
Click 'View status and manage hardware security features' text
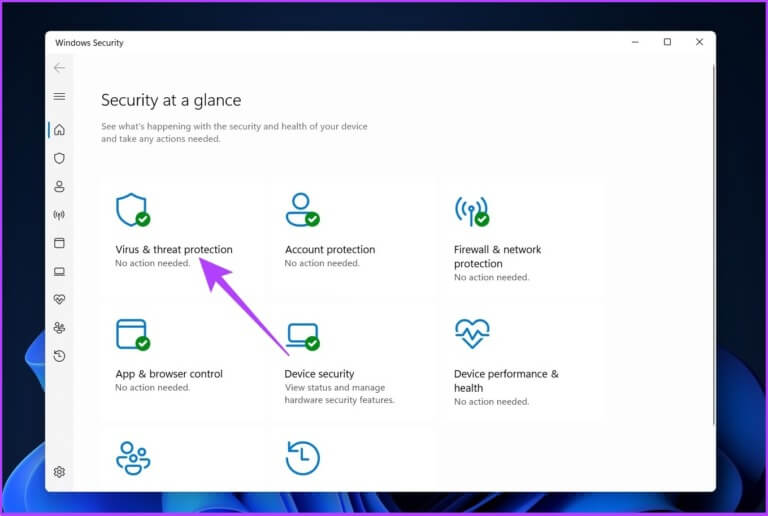click(339, 394)
